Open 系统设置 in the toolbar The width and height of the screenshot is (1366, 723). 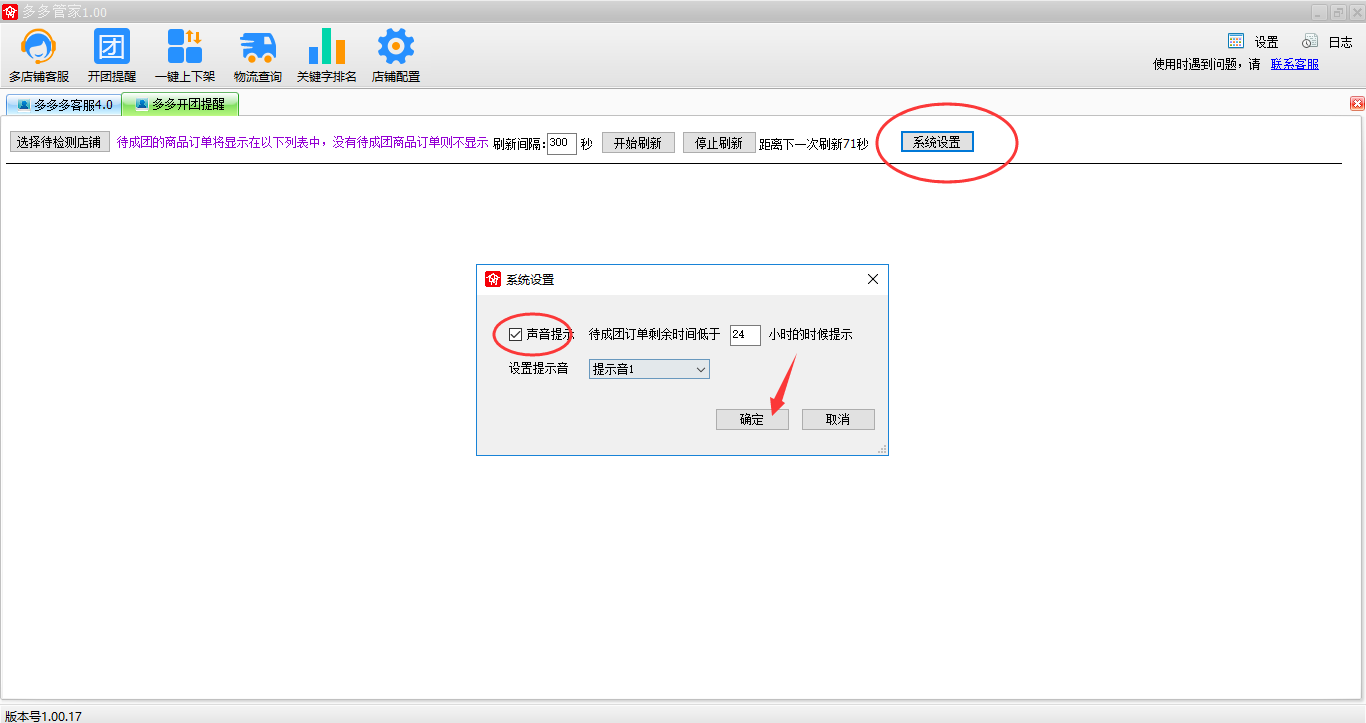pos(937,142)
